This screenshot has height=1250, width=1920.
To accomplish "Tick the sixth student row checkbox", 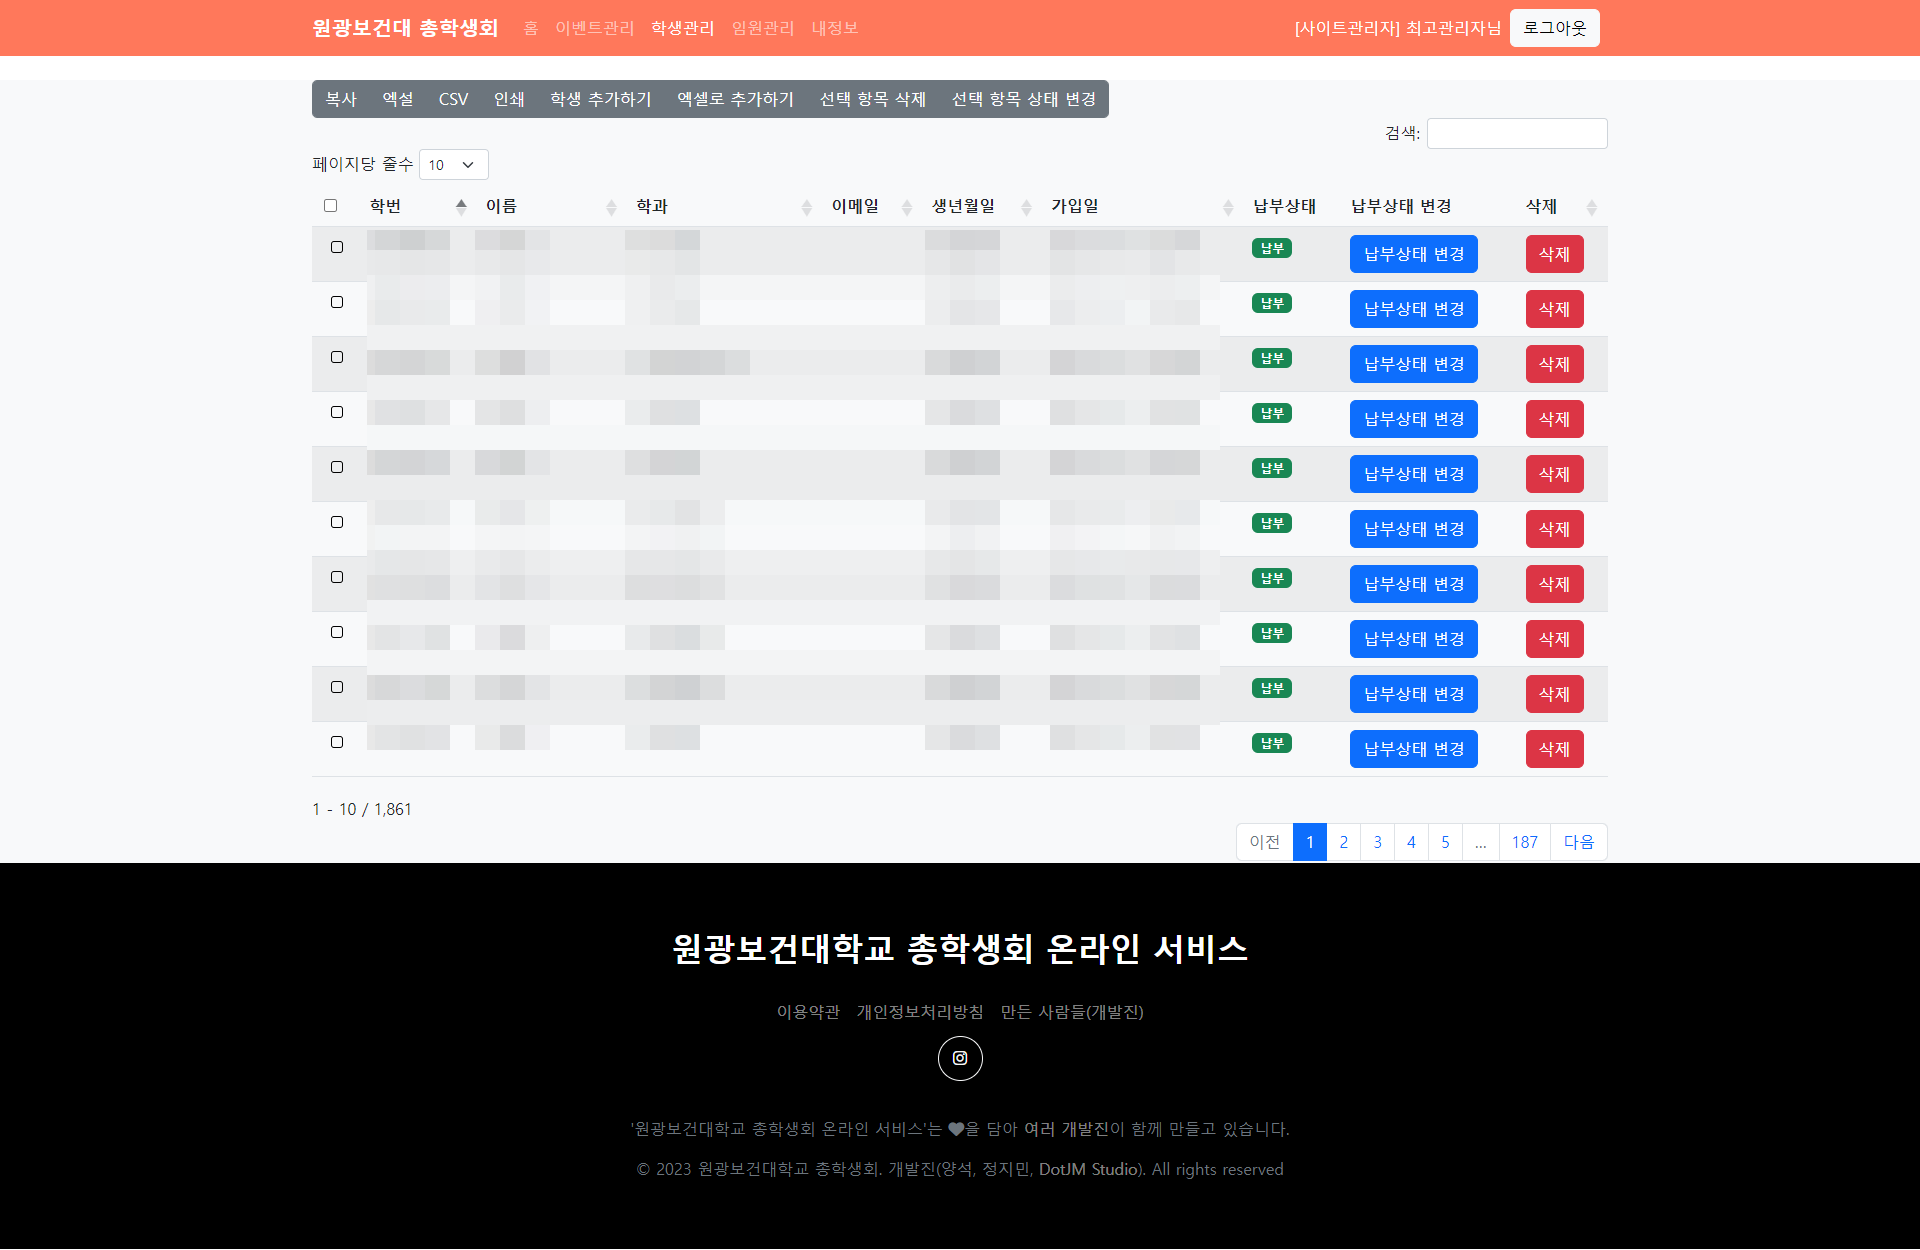I will coord(337,522).
